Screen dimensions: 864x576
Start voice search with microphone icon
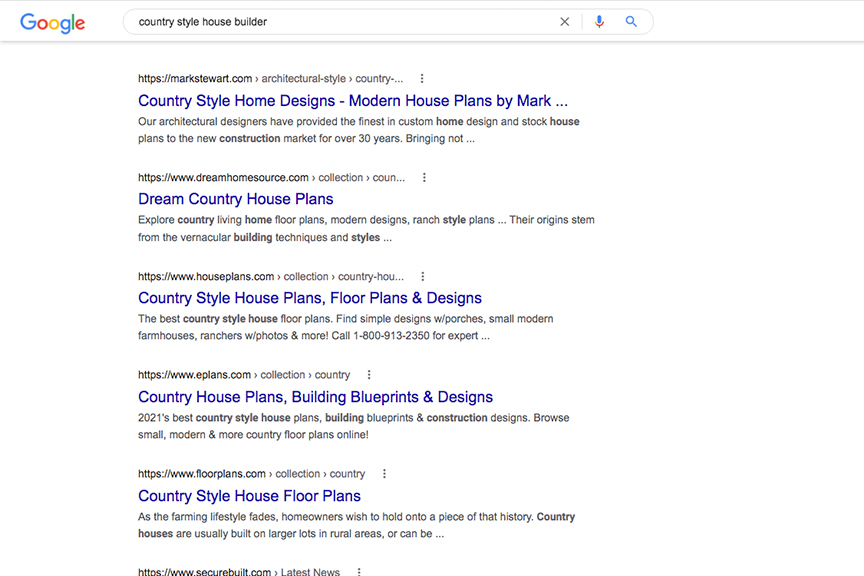(x=599, y=22)
